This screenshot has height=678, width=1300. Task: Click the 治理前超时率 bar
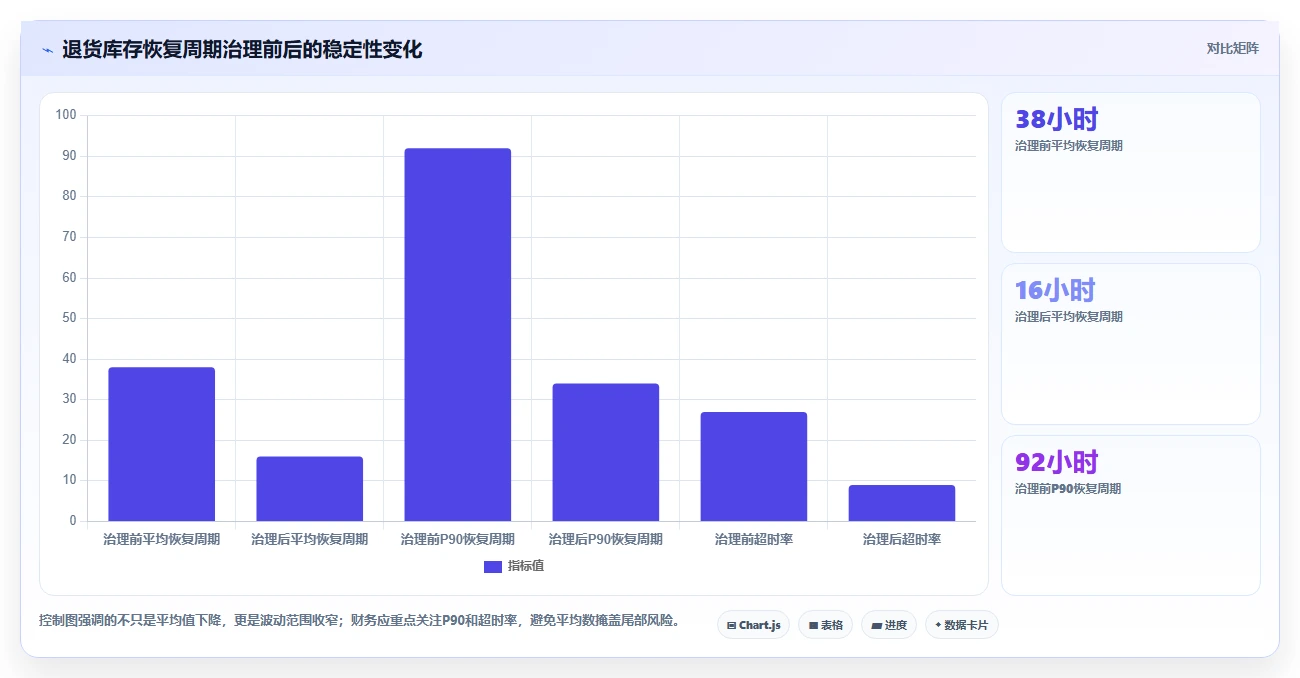point(753,466)
